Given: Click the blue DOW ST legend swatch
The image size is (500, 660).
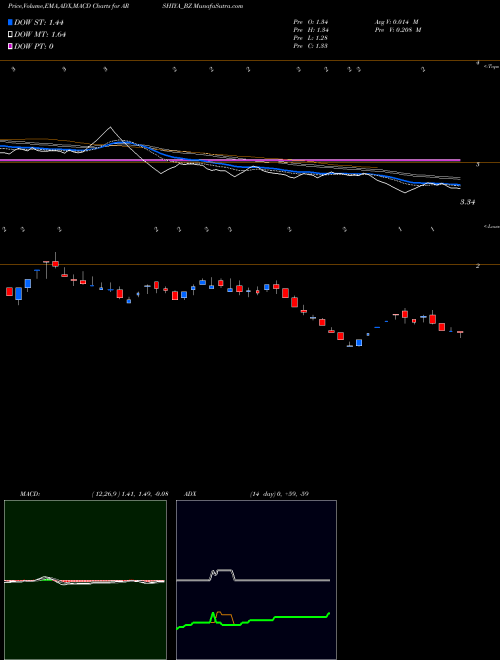Looking at the screenshot, I should (x=10, y=22).
